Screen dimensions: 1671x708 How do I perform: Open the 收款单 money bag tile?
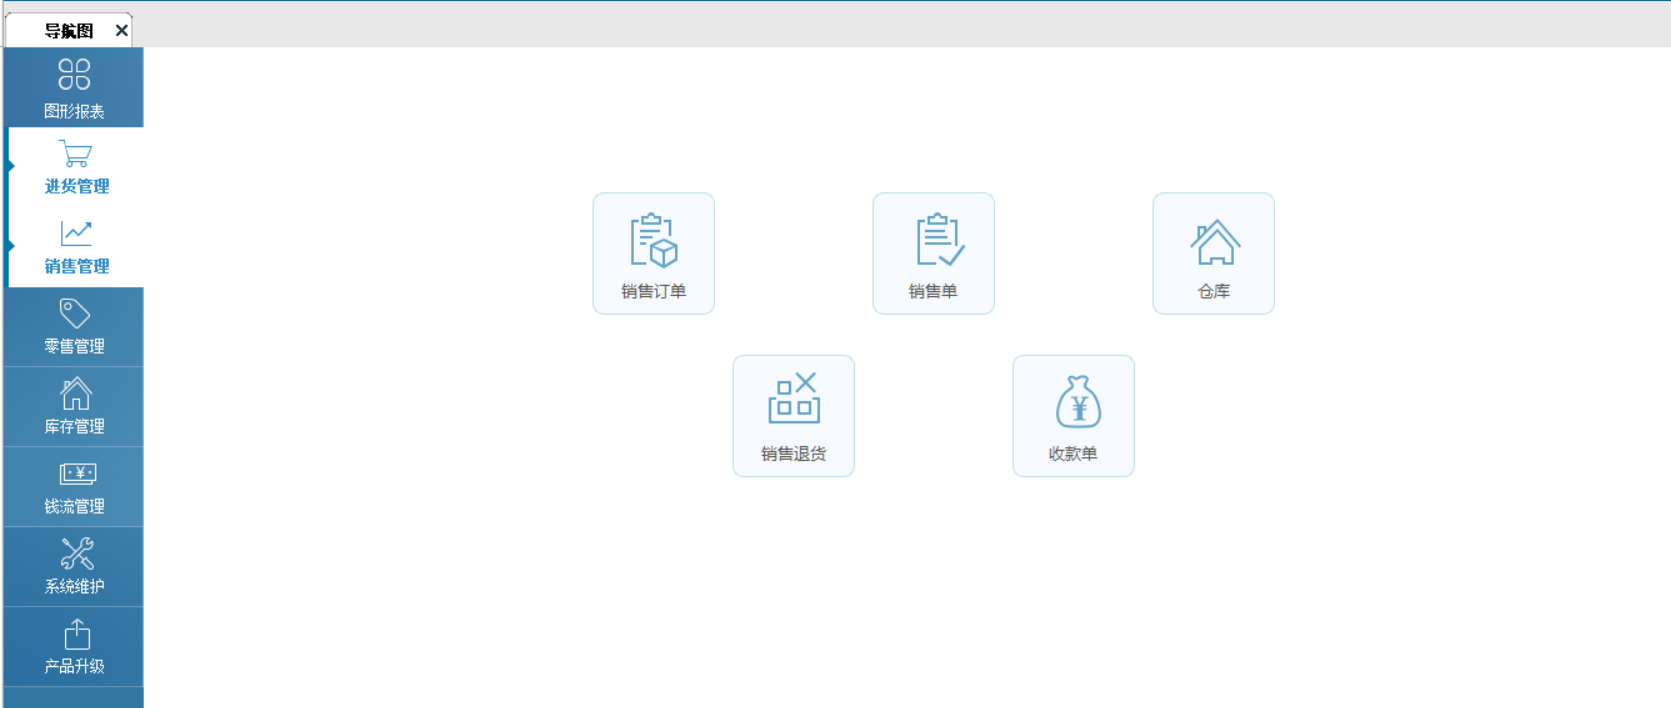[1074, 416]
